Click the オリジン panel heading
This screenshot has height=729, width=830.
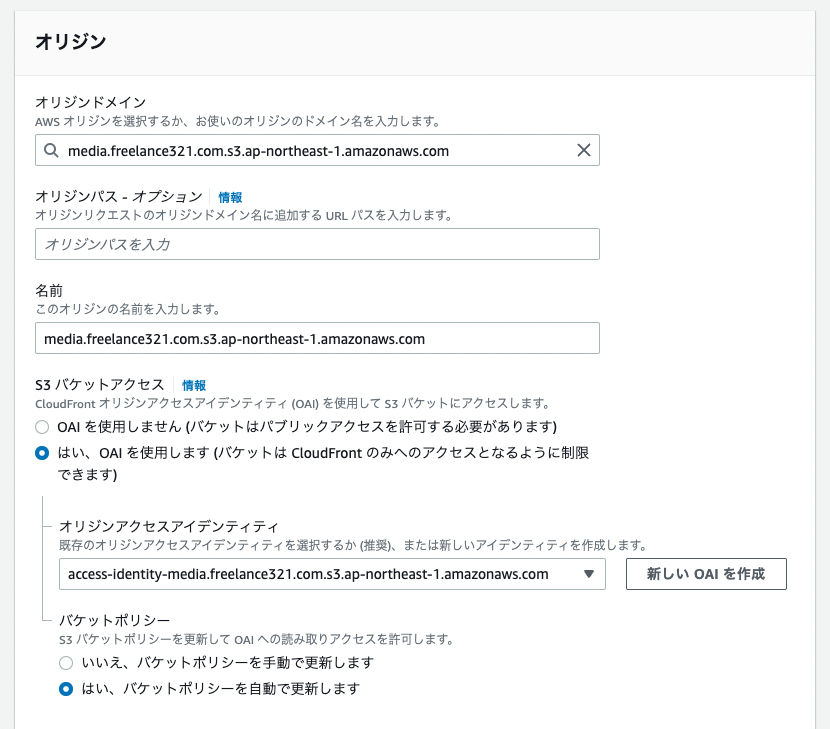[x=71, y=42]
